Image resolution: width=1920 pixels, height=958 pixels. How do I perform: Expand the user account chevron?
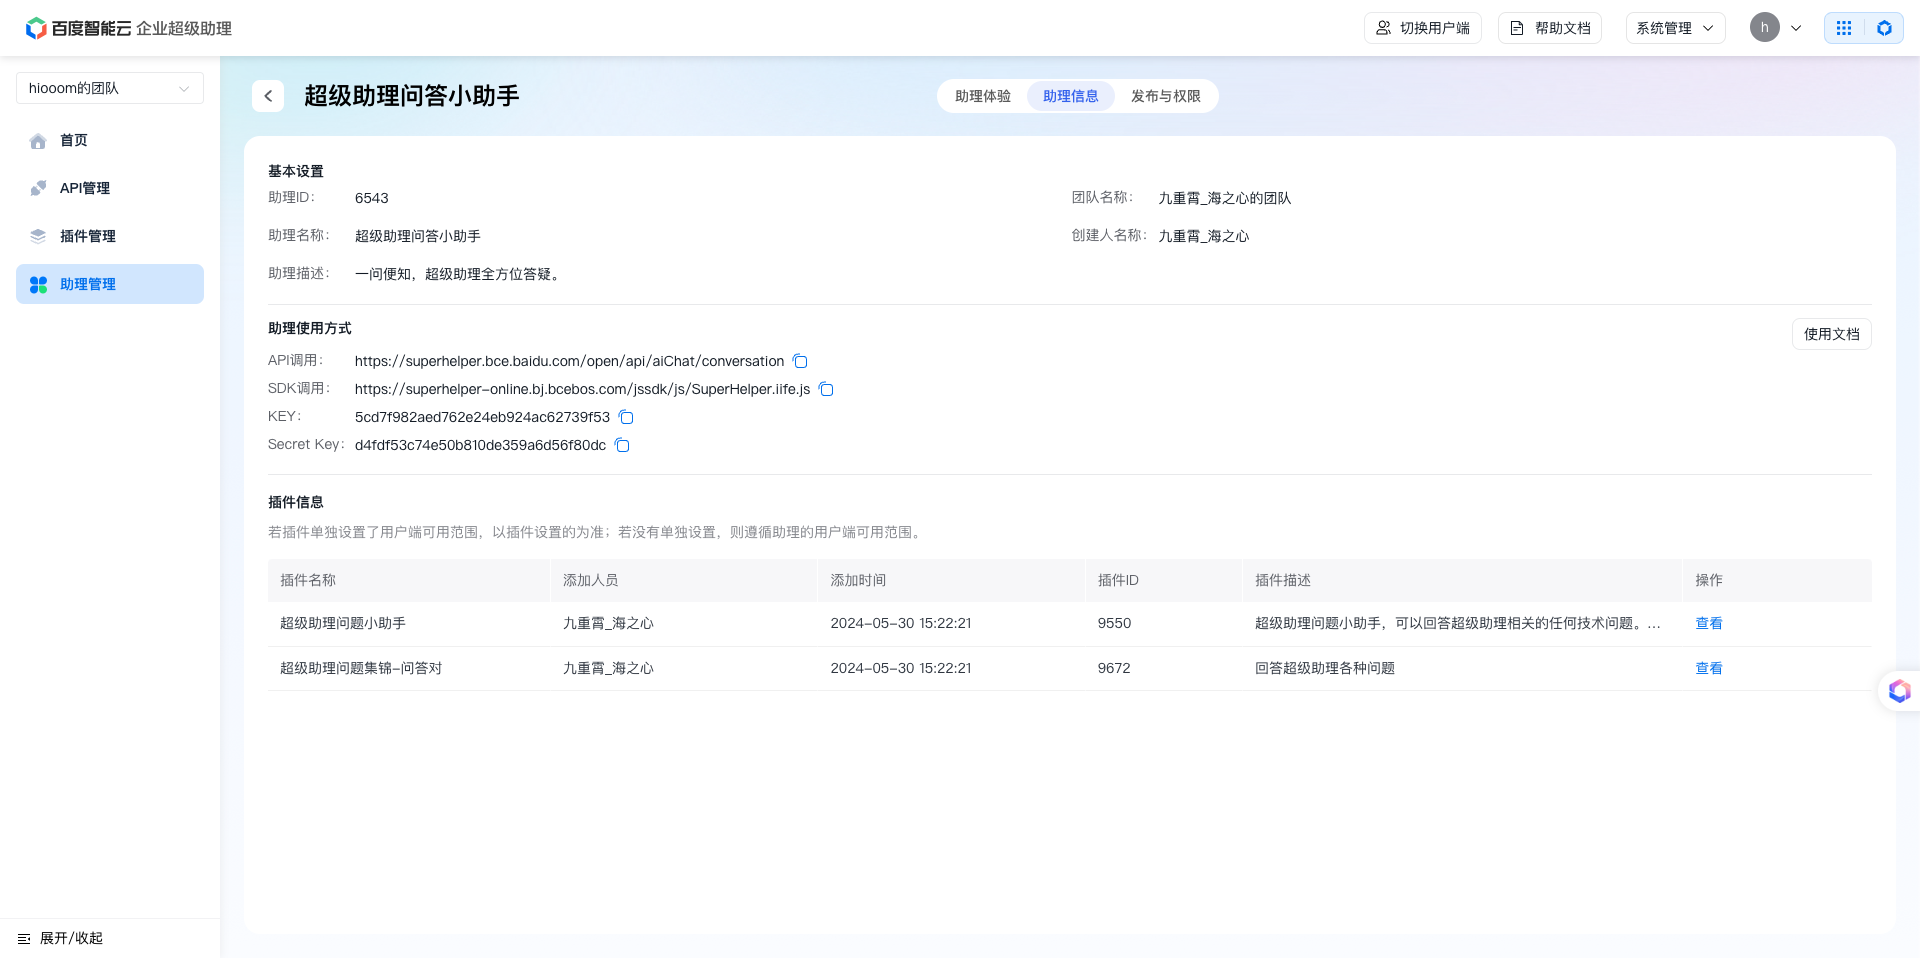[x=1796, y=28]
